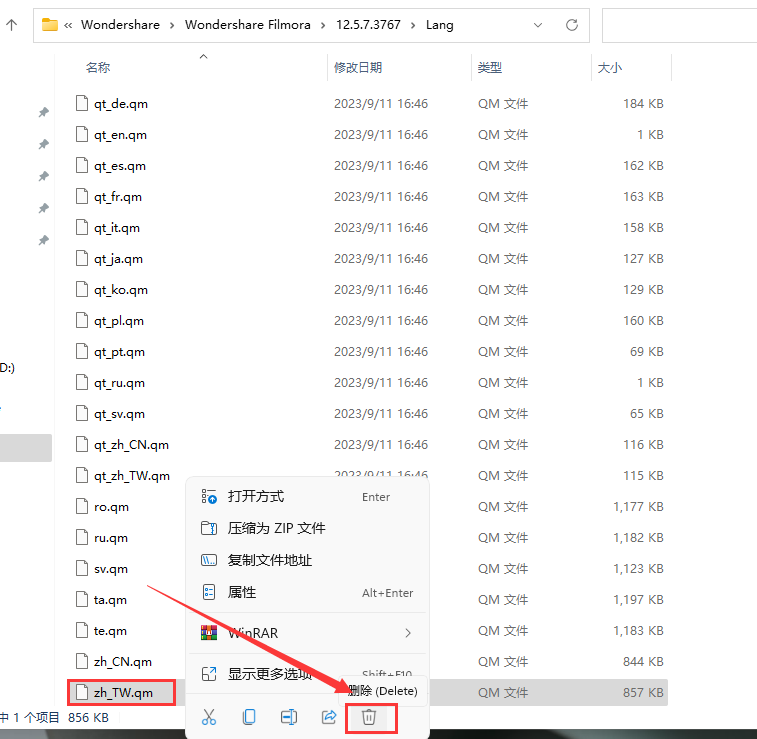Select the file qt_en.qm

pos(120,135)
